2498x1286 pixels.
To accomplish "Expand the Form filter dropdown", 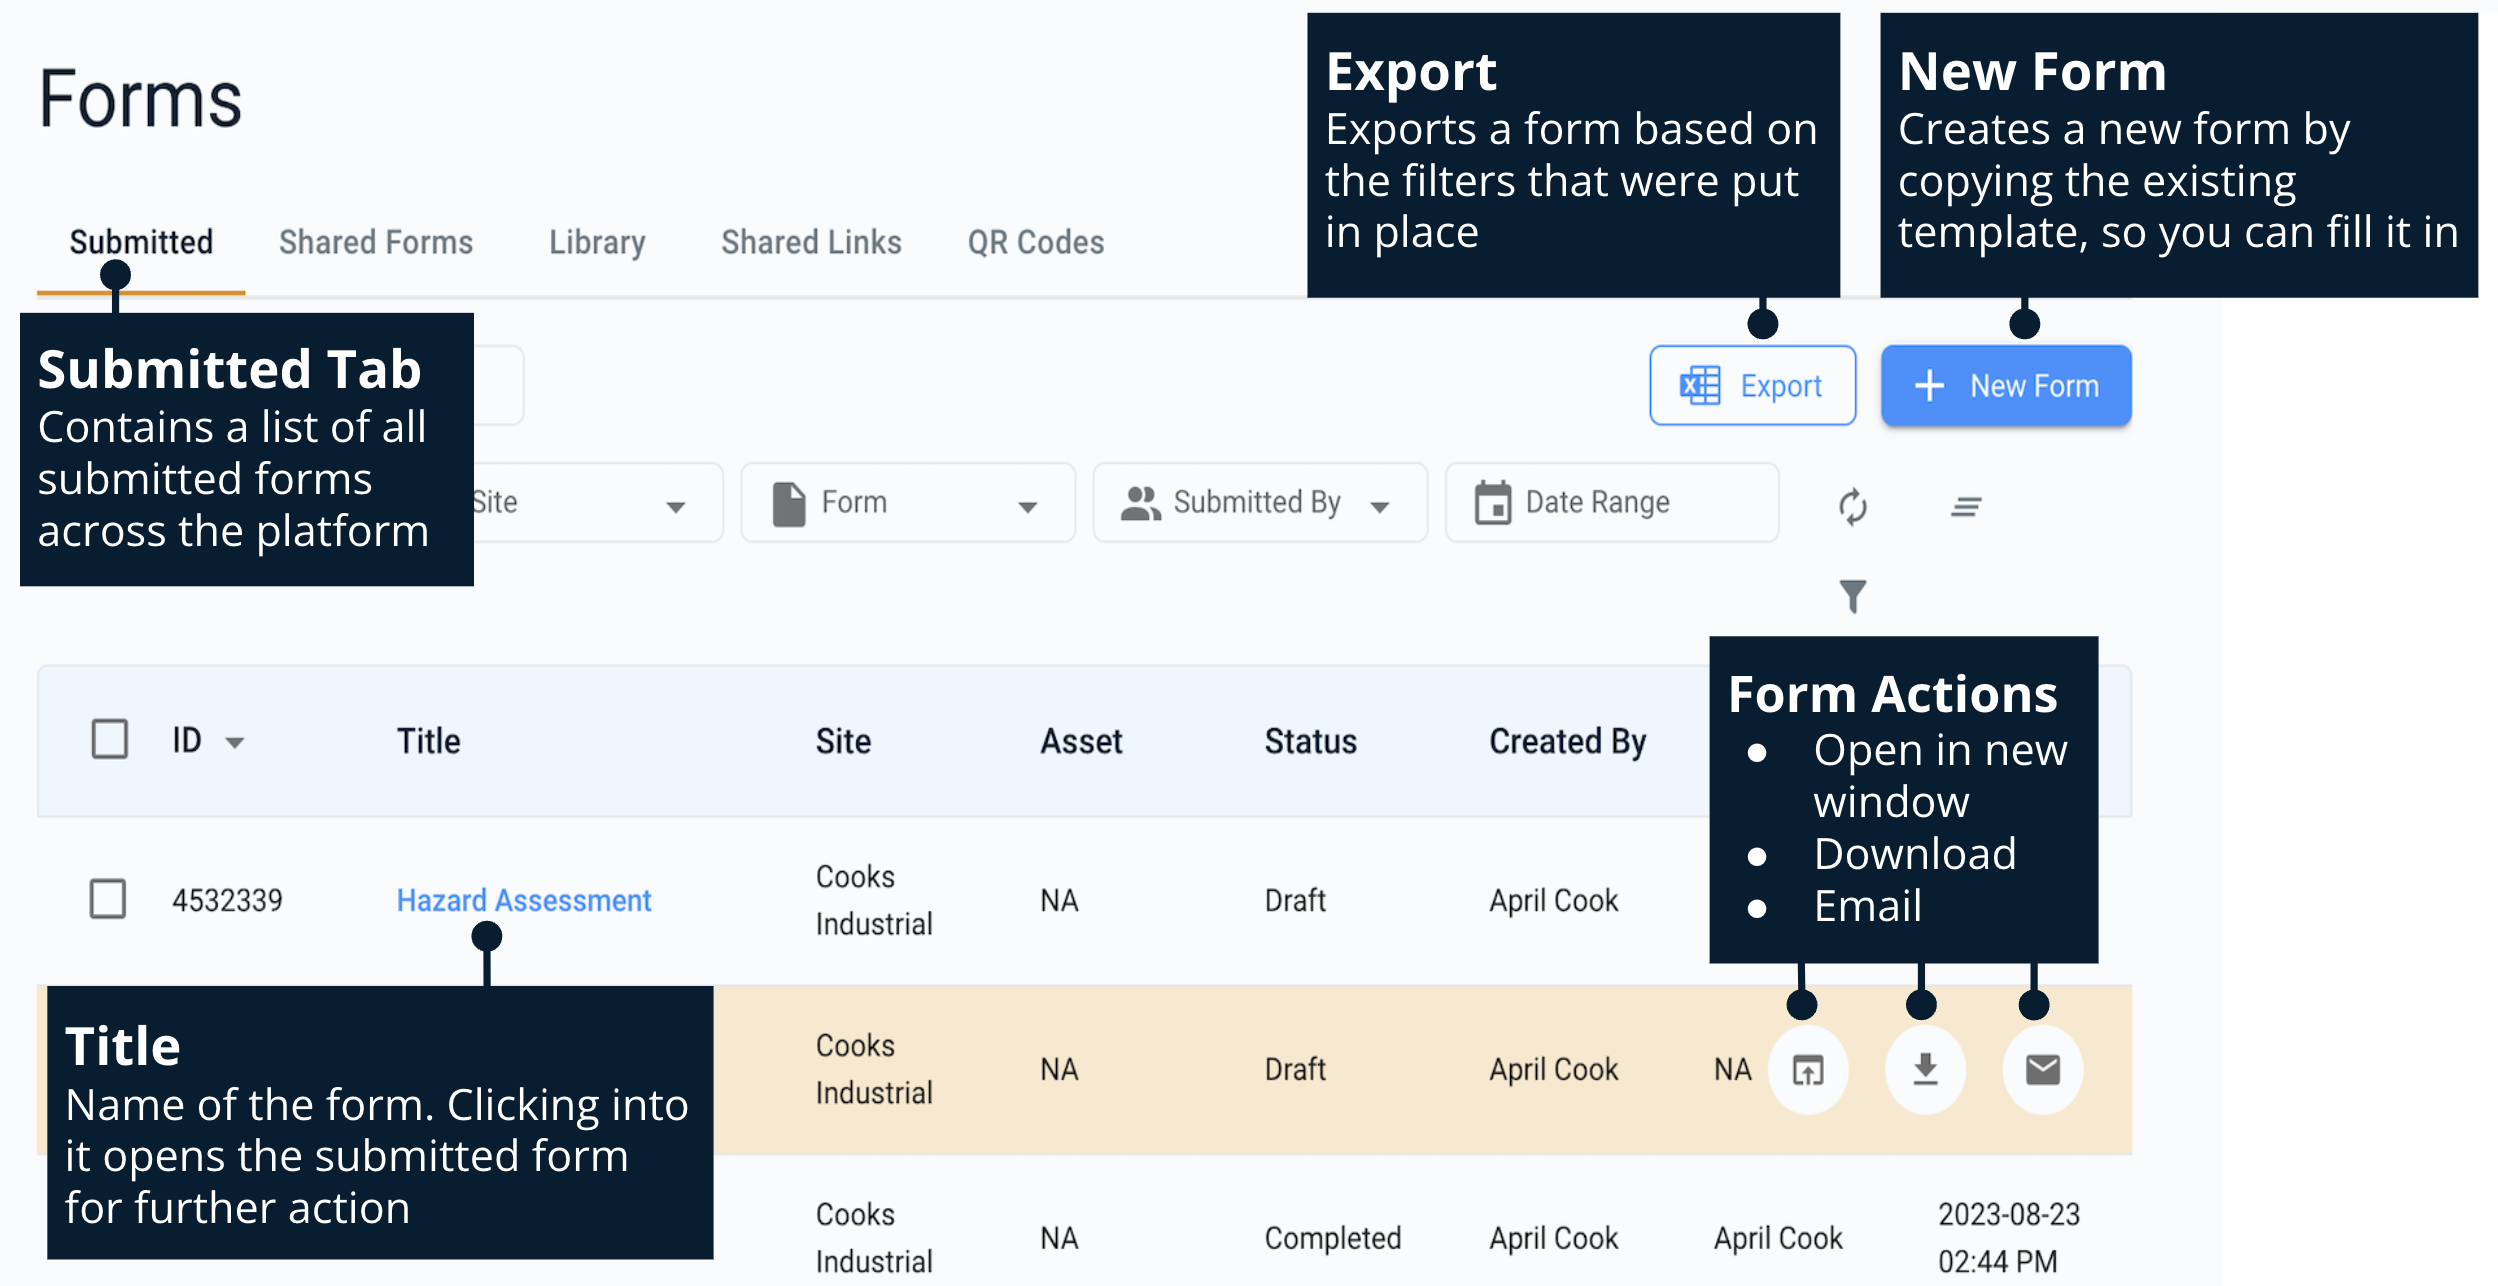I will pyautogui.click(x=1027, y=506).
